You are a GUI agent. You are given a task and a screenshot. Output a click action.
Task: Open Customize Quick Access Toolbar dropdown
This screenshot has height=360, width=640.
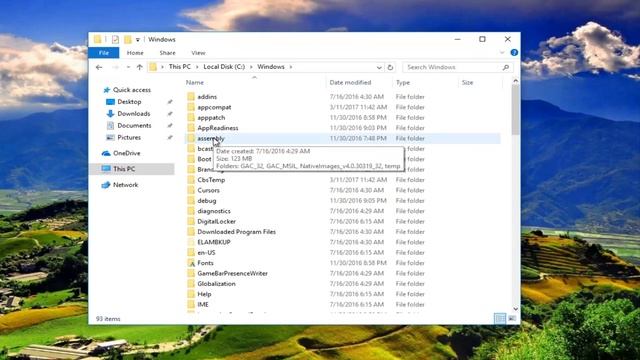tap(138, 40)
